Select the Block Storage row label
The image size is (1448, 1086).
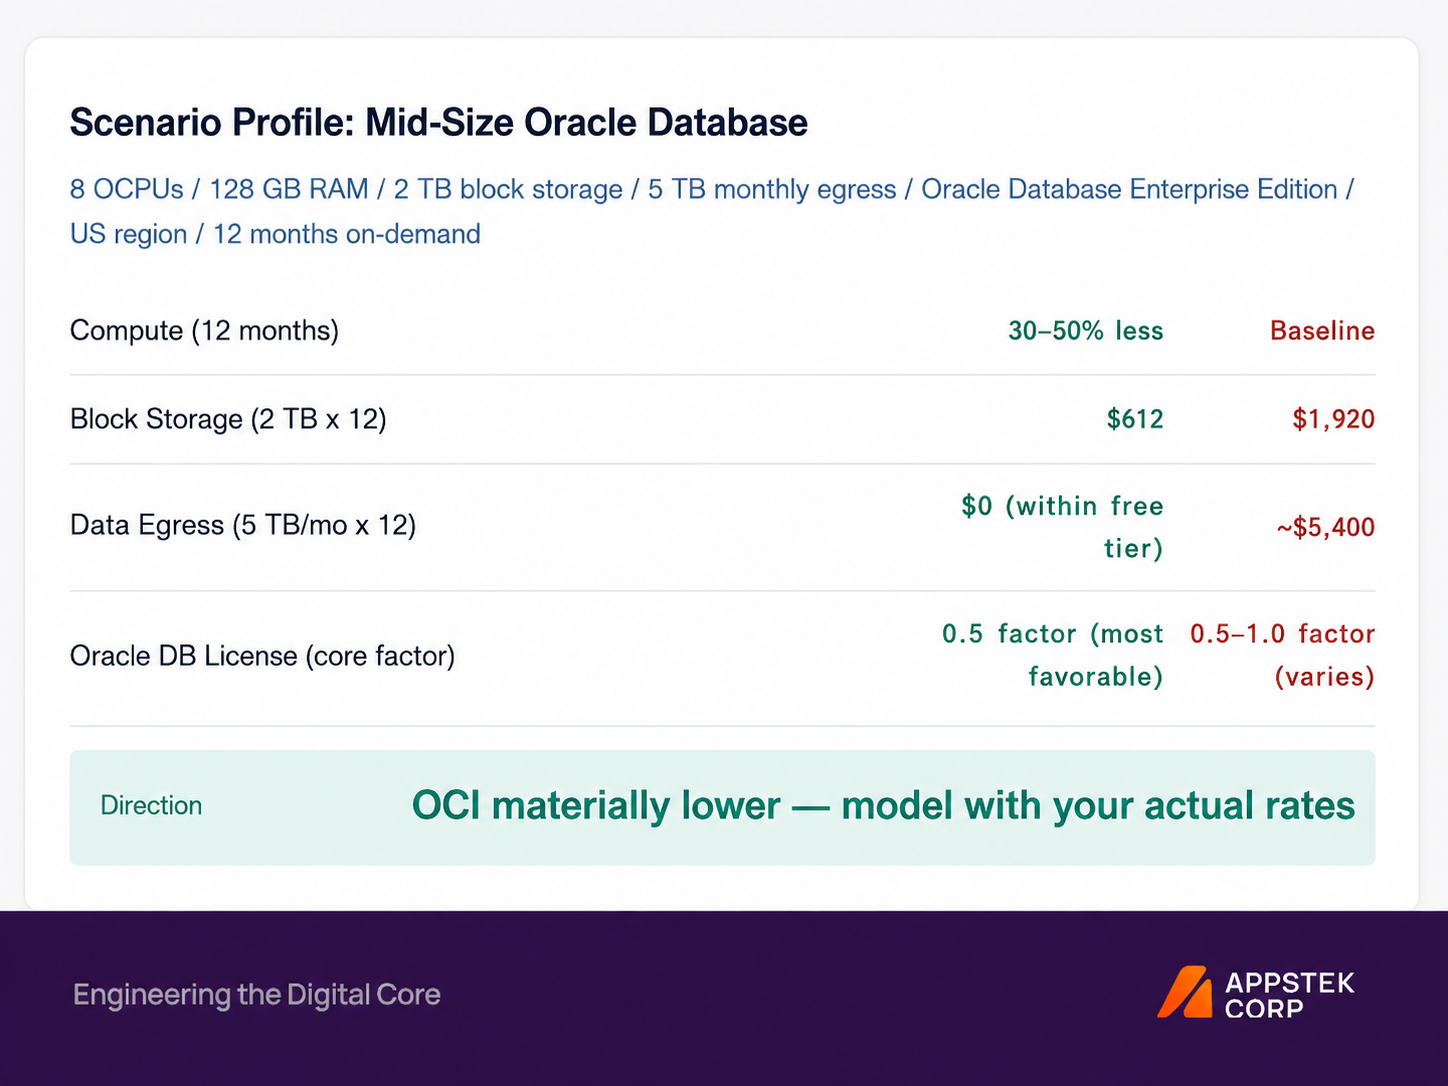(228, 419)
